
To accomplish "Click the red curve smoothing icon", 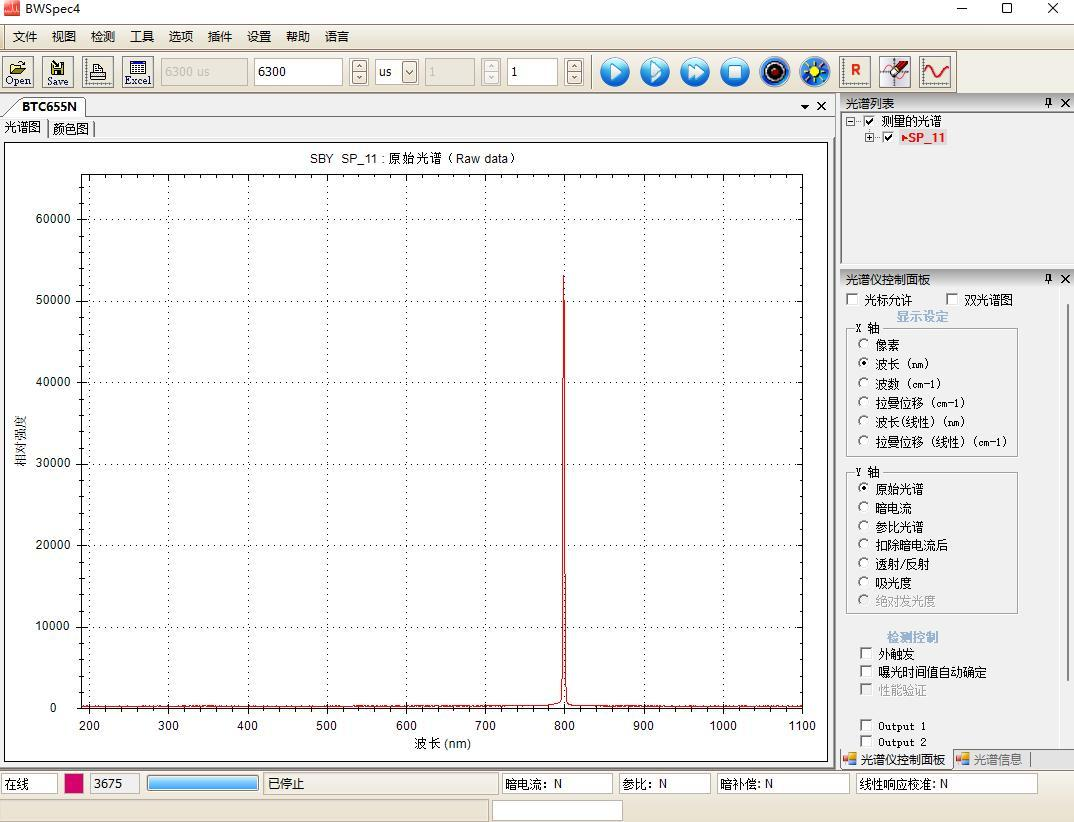I will (936, 72).
